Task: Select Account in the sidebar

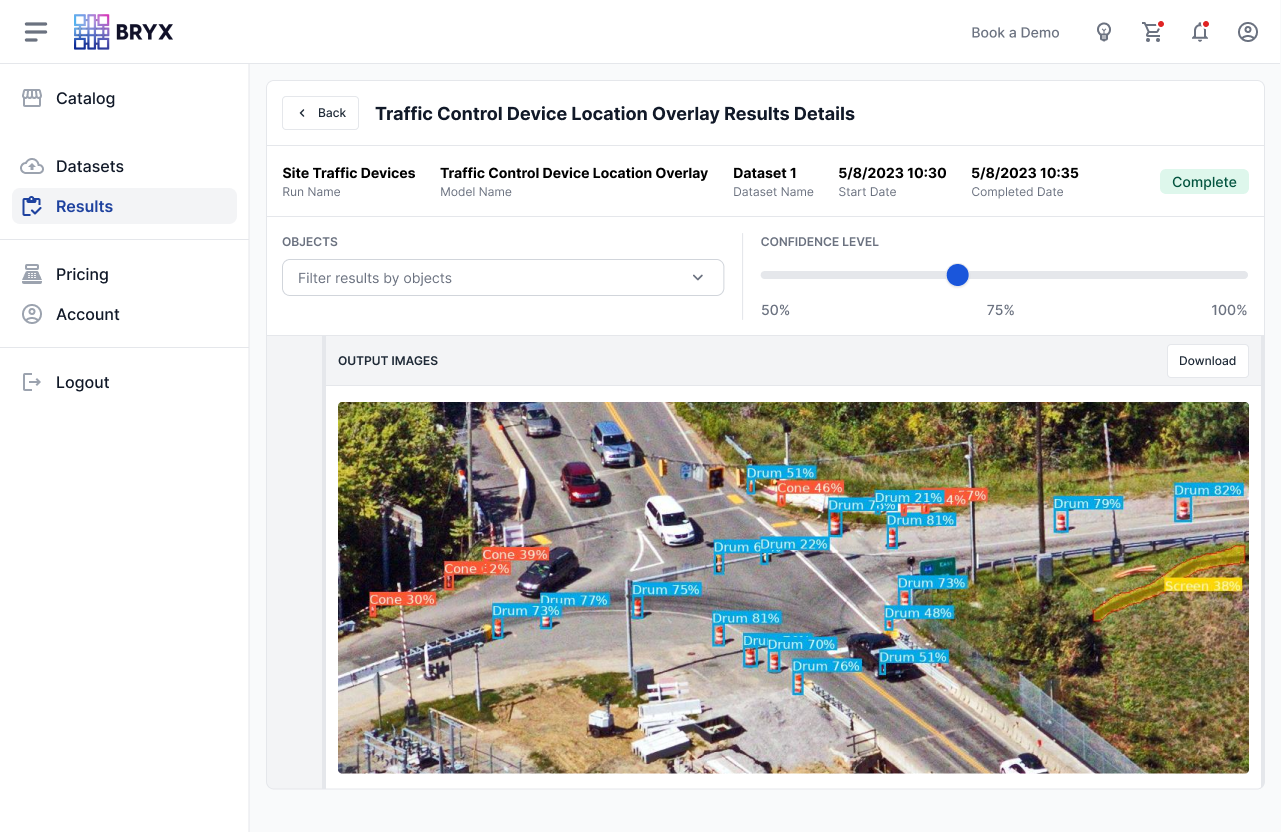Action: point(87,314)
